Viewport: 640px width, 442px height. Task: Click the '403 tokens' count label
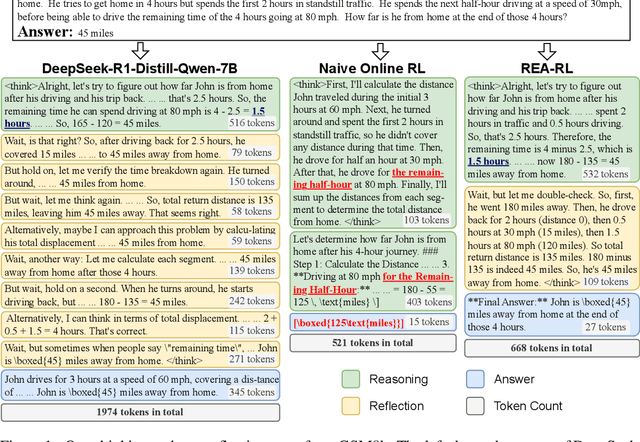pos(429,302)
